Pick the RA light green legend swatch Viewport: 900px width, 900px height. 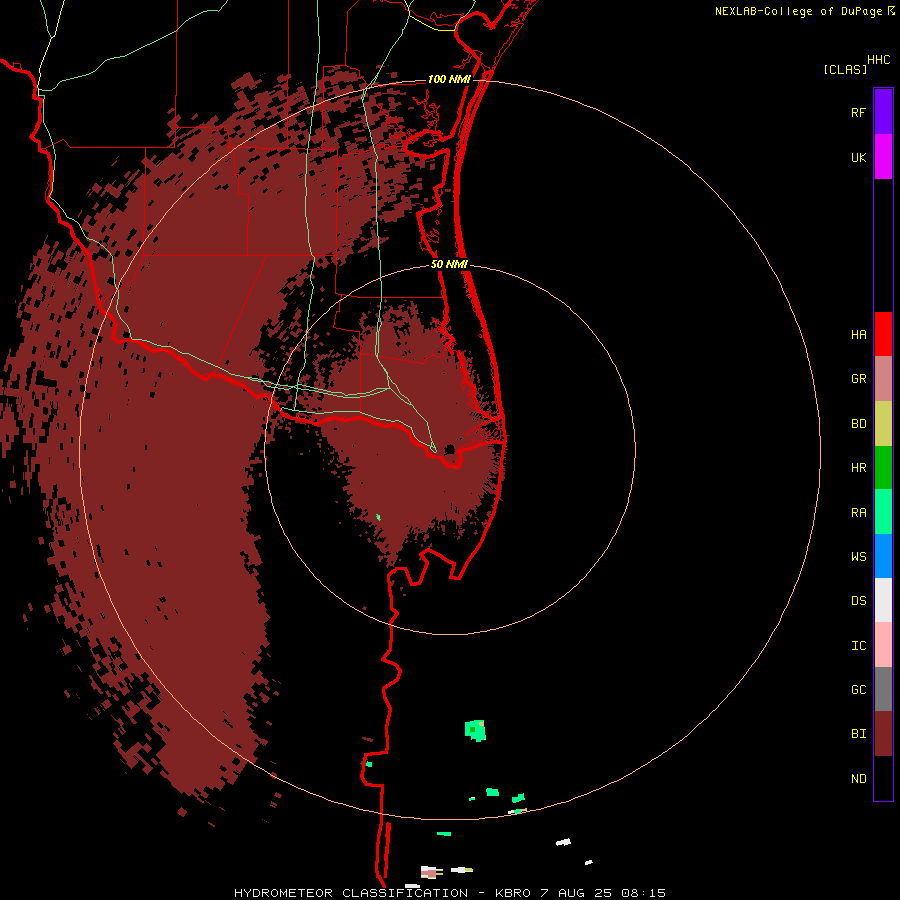coord(883,511)
